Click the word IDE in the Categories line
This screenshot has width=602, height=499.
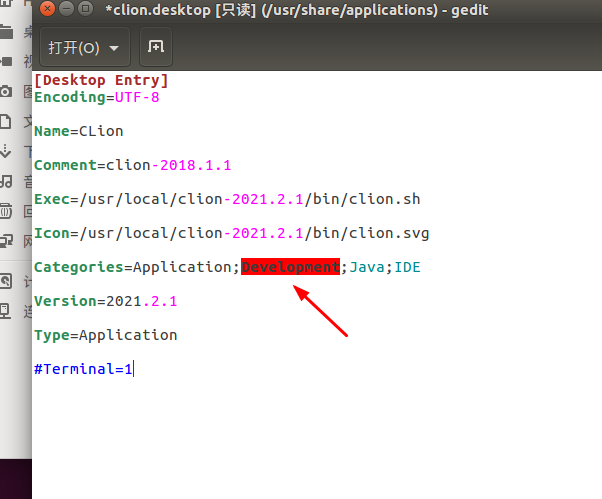(407, 267)
